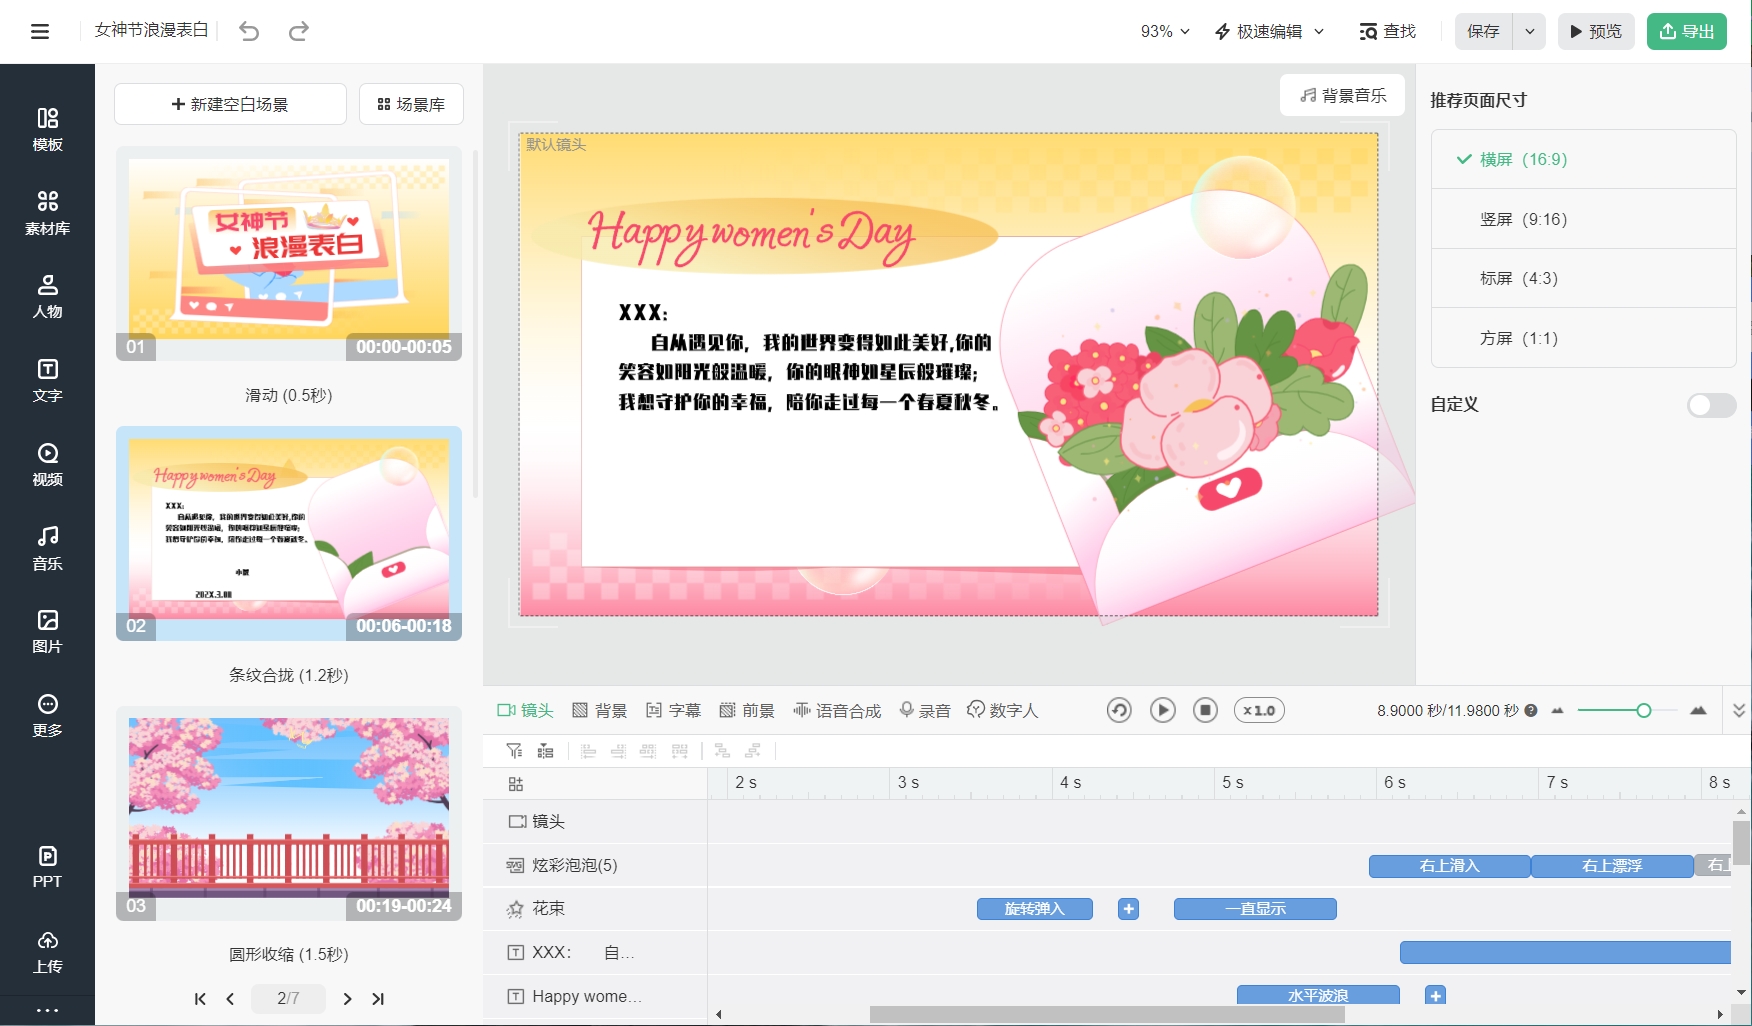This screenshot has width=1752, height=1026.
Task: Open the 场景库 scene library
Action: pyautogui.click(x=411, y=104)
